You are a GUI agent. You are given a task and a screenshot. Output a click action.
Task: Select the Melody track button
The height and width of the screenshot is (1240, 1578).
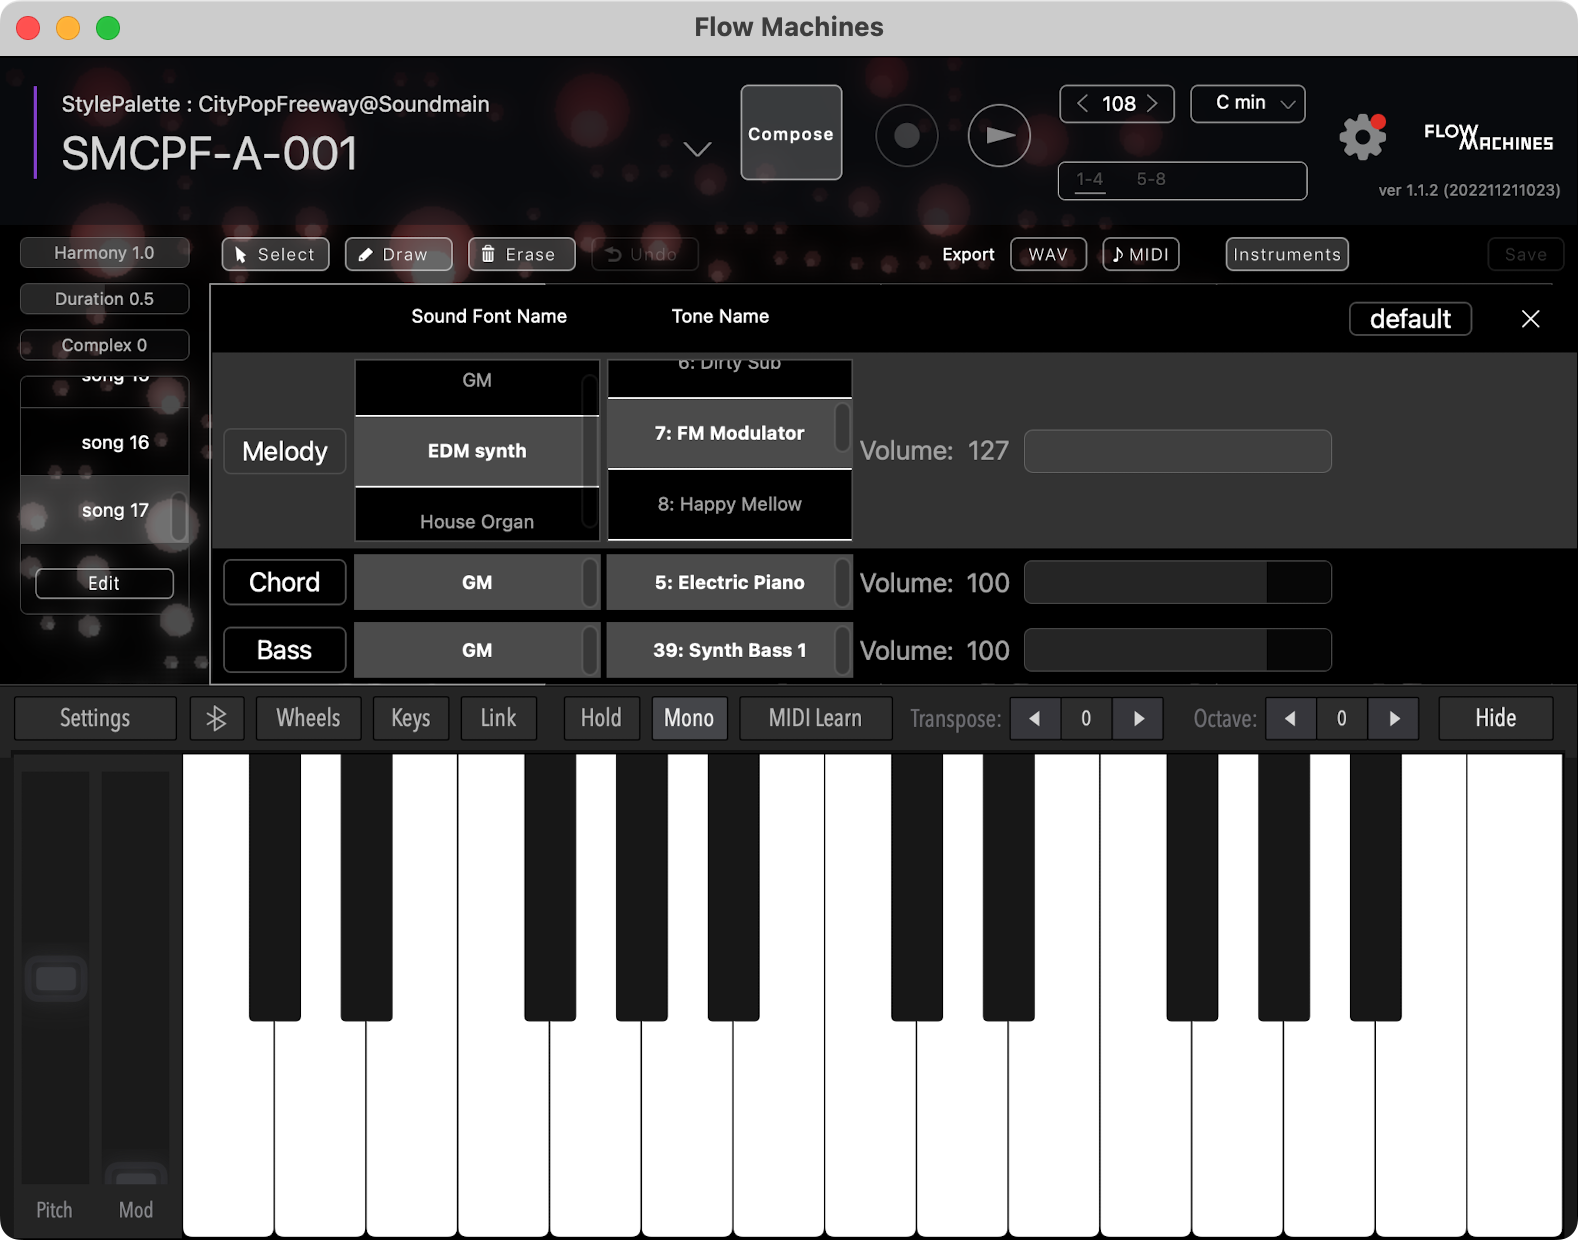point(285,451)
